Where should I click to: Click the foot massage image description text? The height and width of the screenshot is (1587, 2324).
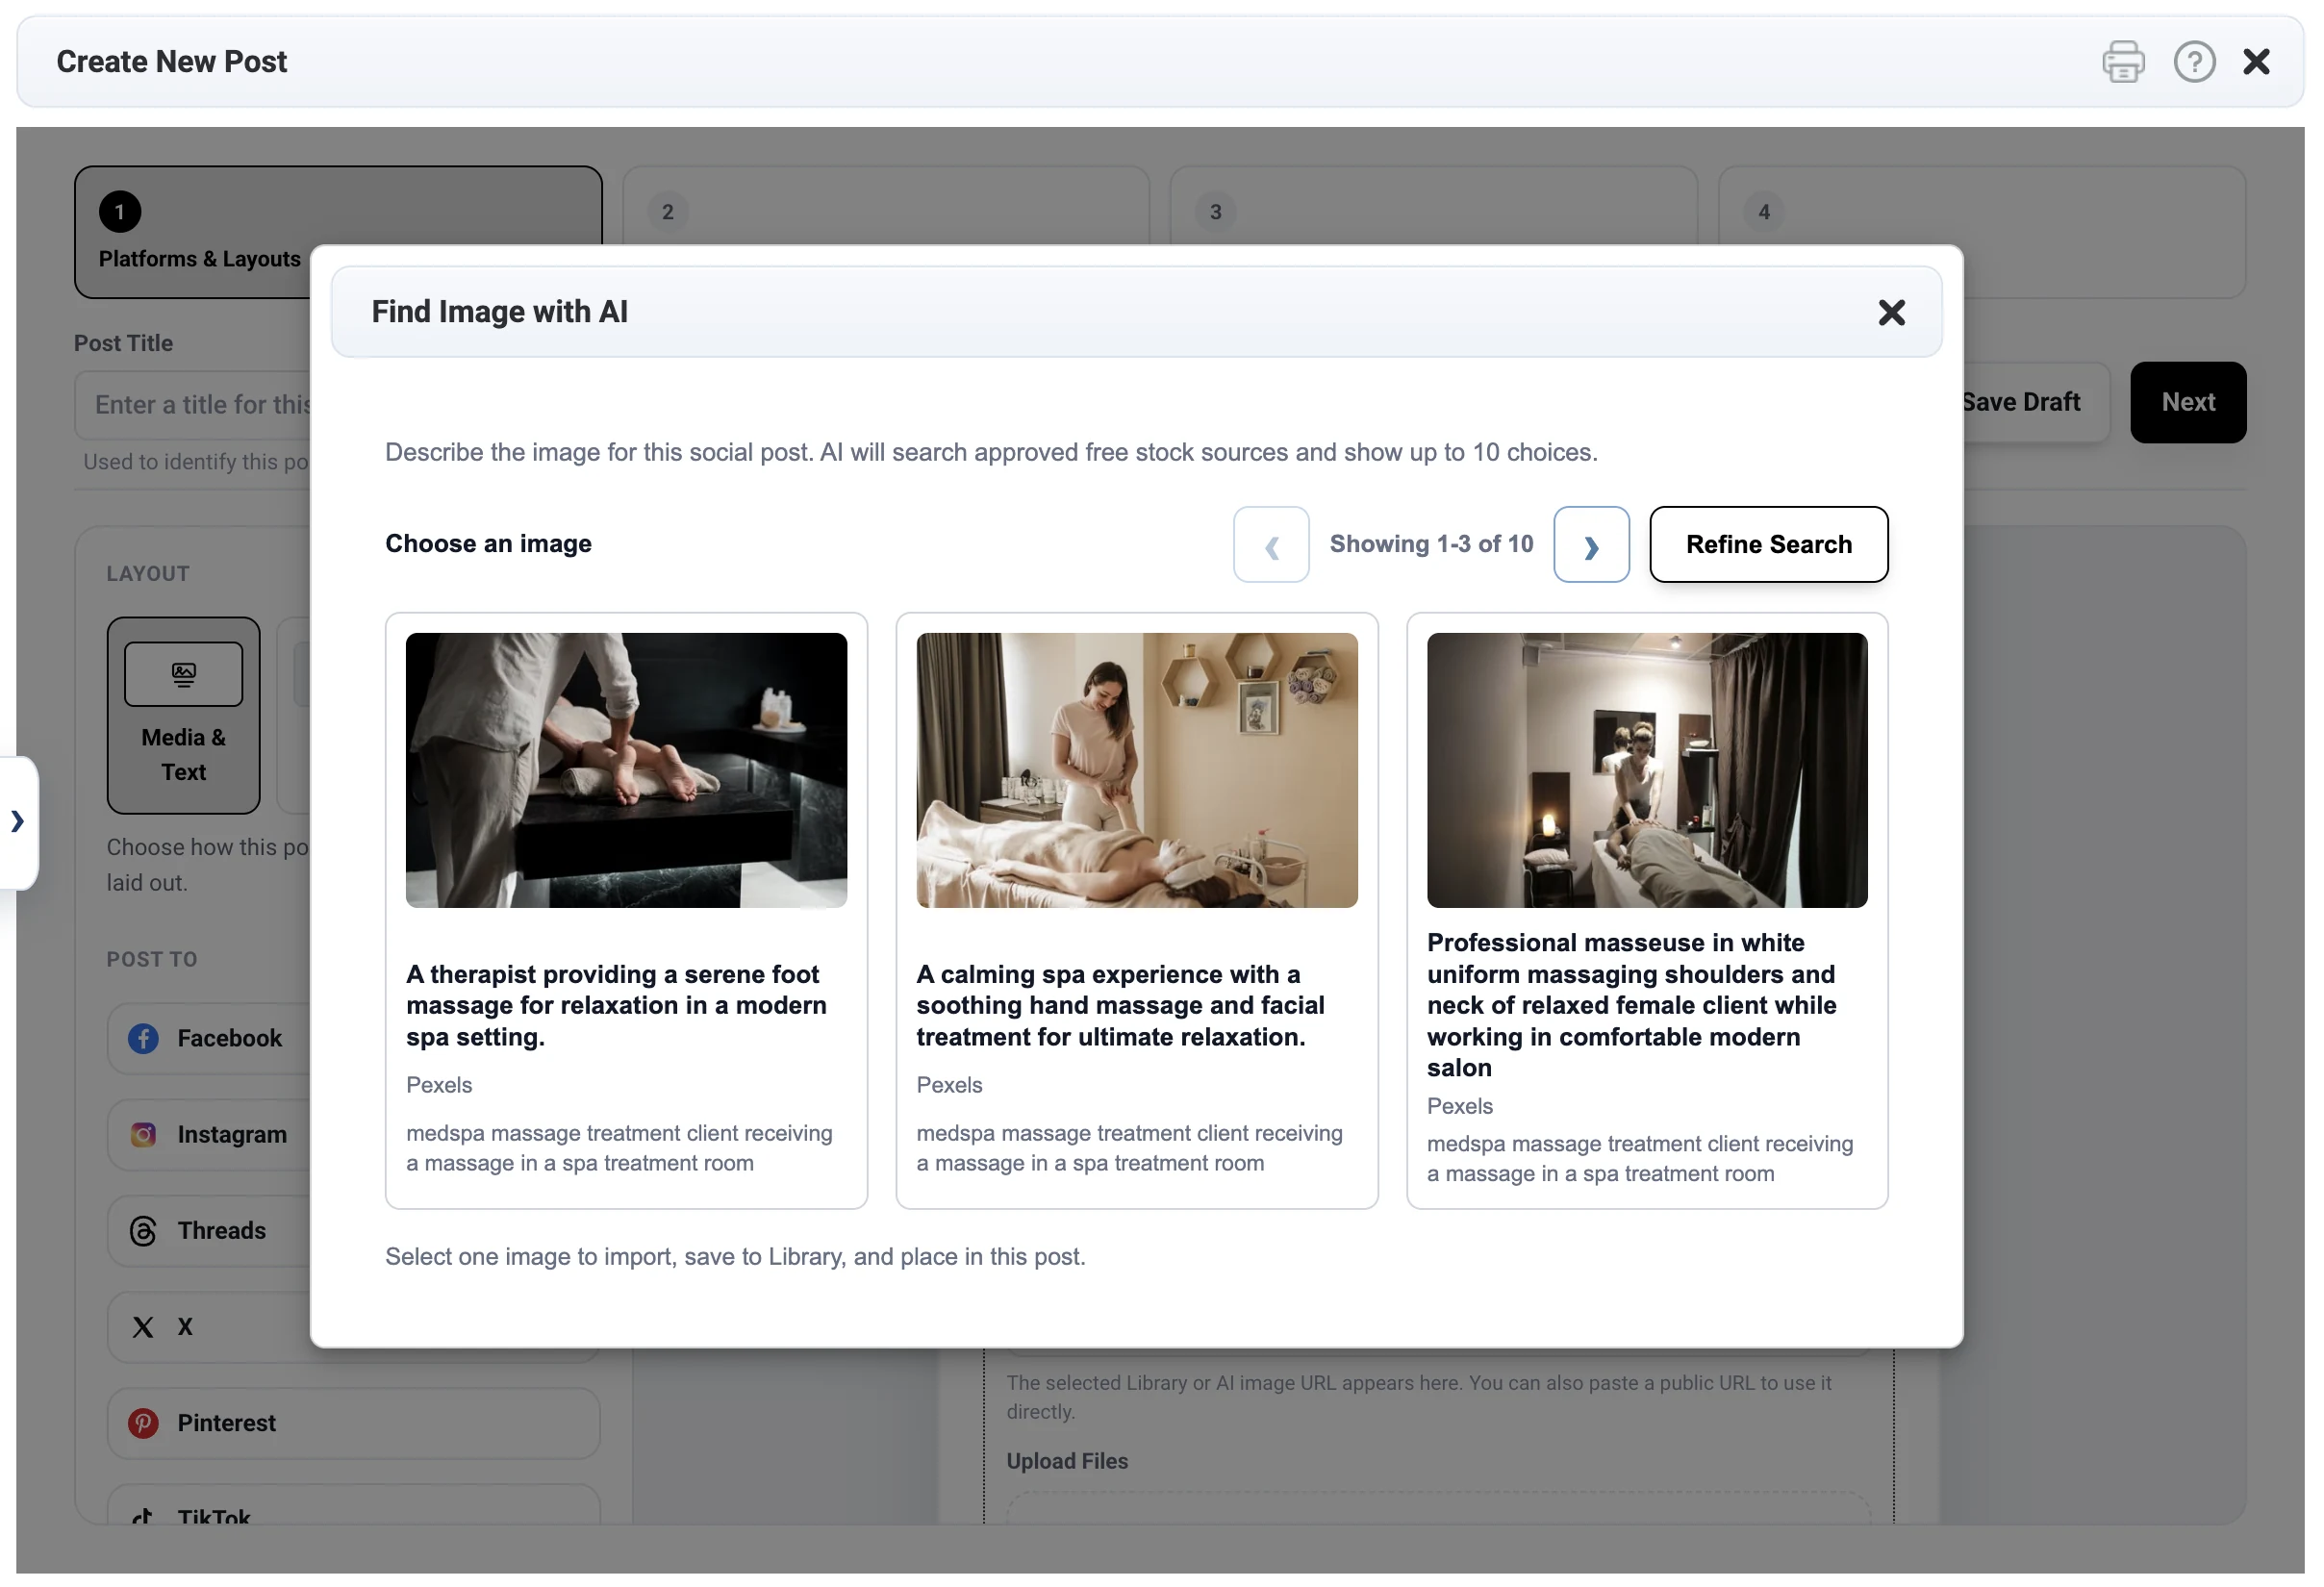click(616, 1005)
